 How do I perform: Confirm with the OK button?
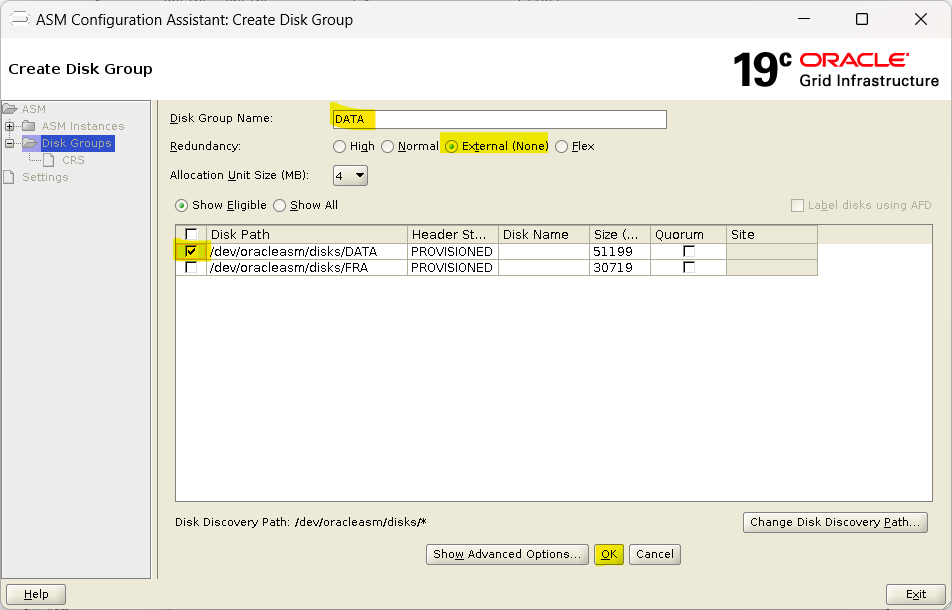click(x=609, y=554)
